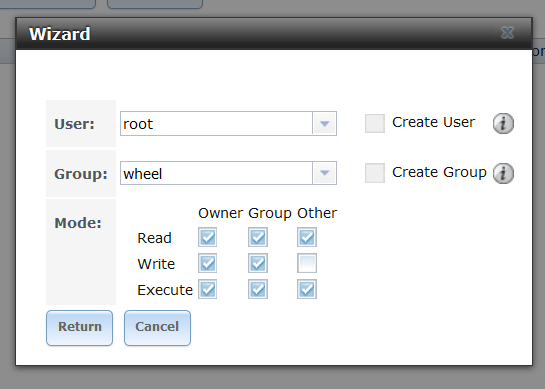This screenshot has width=545, height=389.
Task: Click the Cancel button
Action: 157,328
